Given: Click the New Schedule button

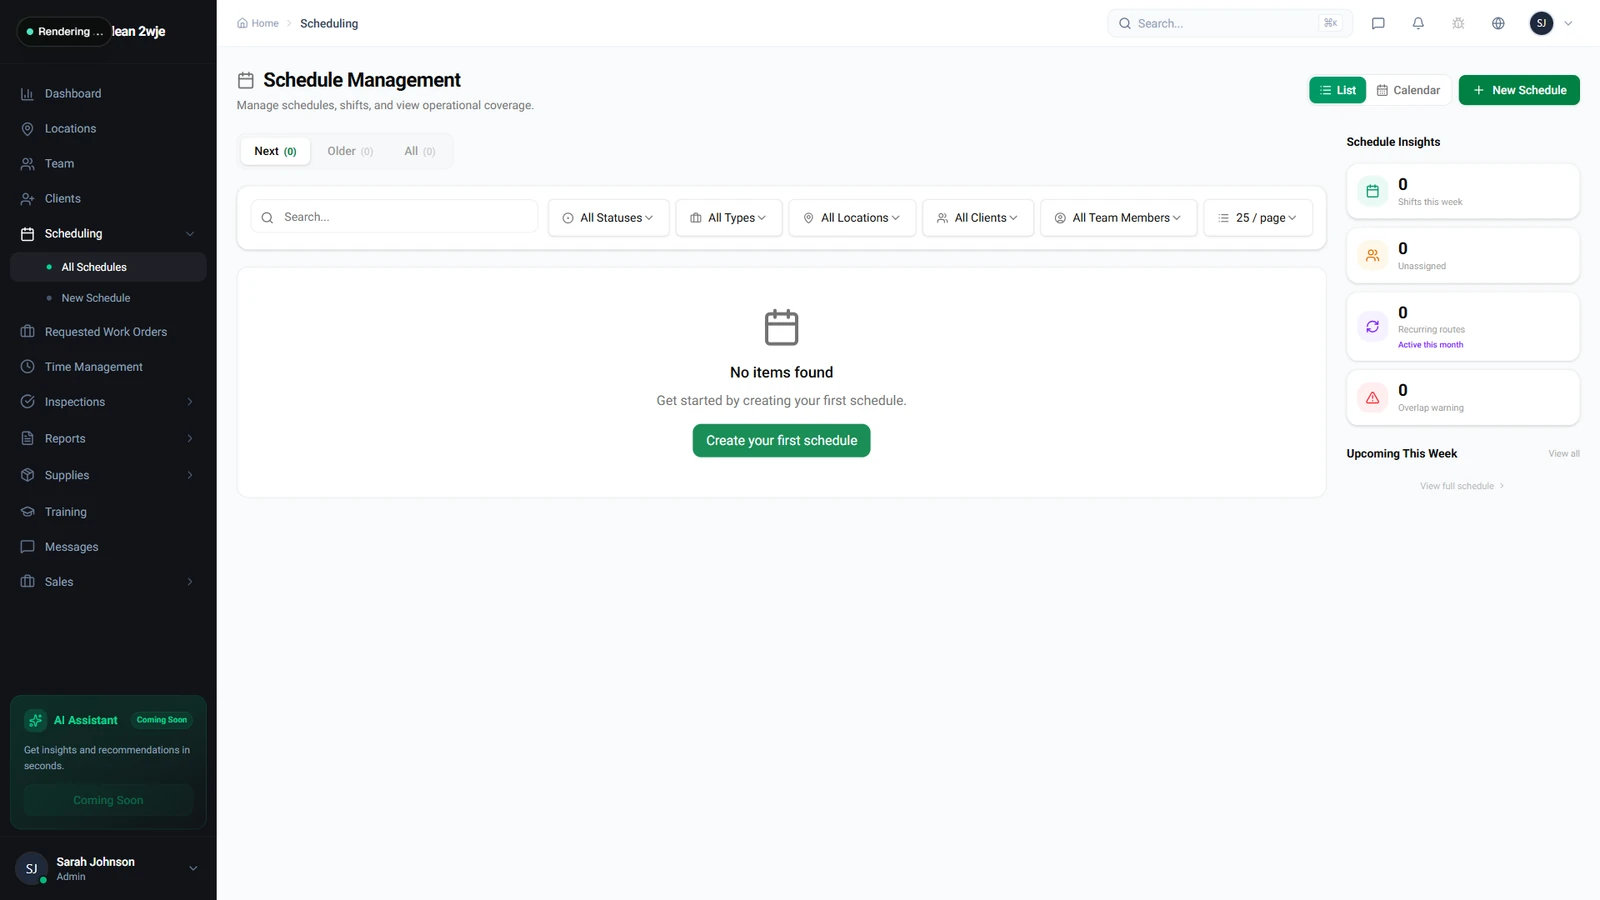Looking at the screenshot, I should (1519, 90).
